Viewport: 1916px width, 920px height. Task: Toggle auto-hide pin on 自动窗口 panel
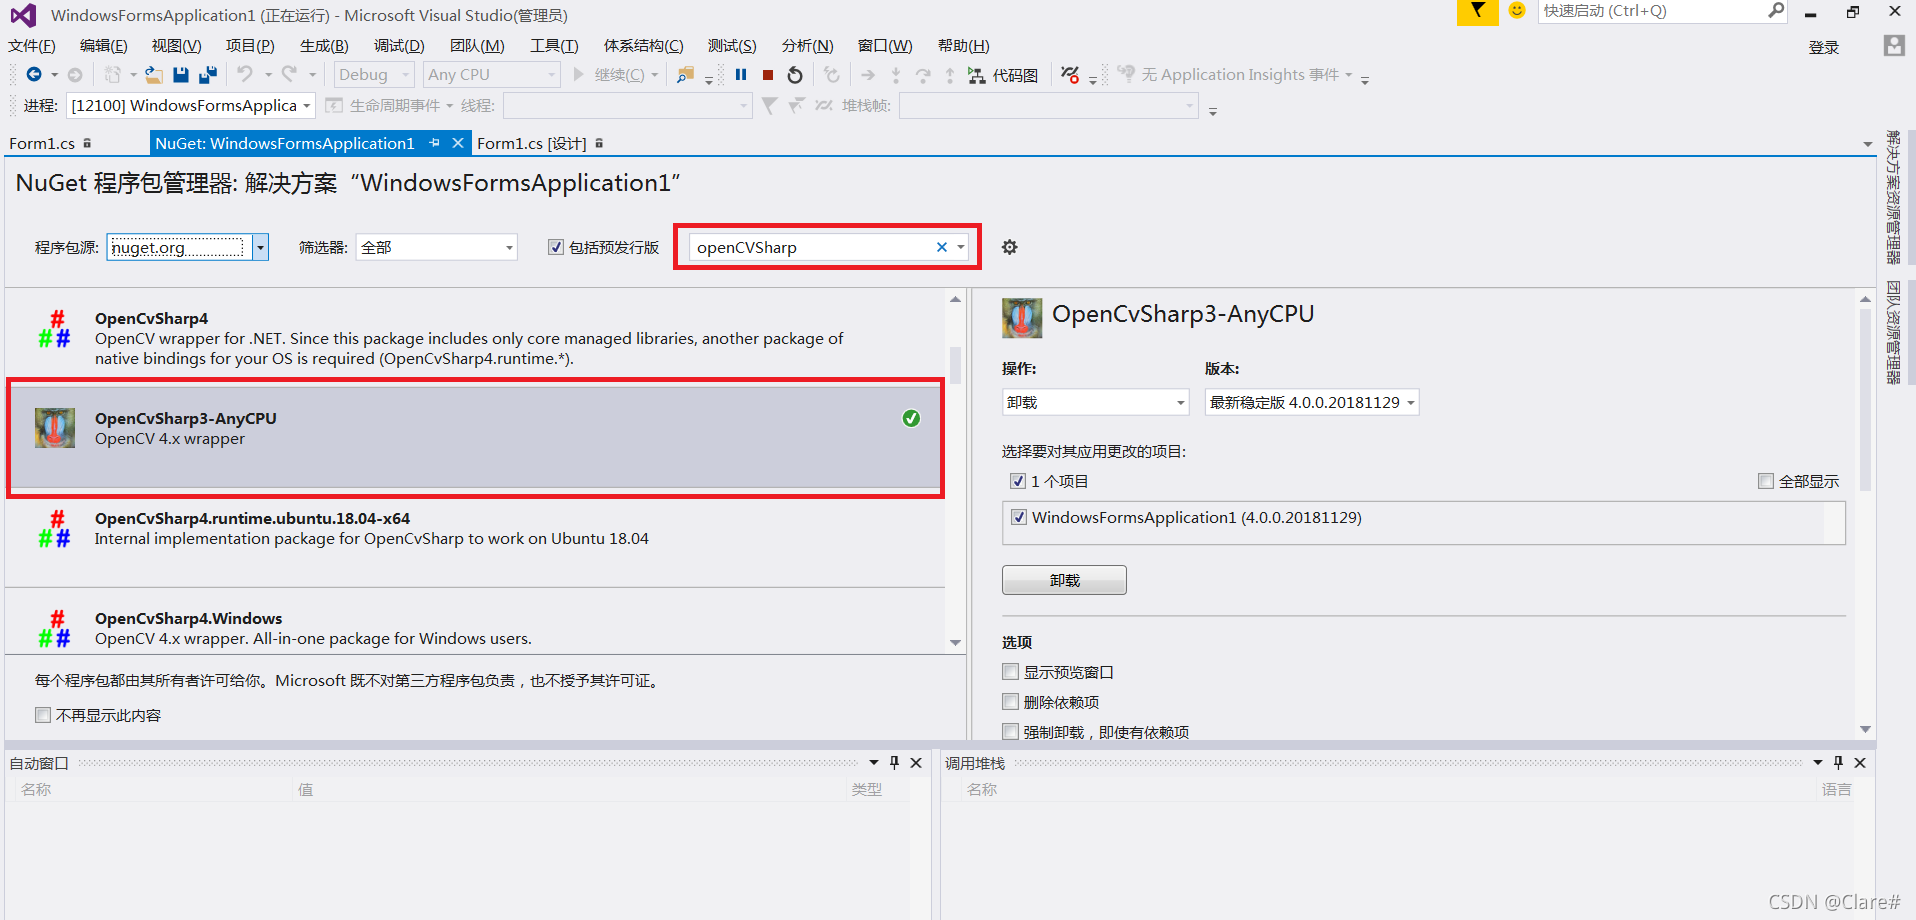tap(894, 763)
